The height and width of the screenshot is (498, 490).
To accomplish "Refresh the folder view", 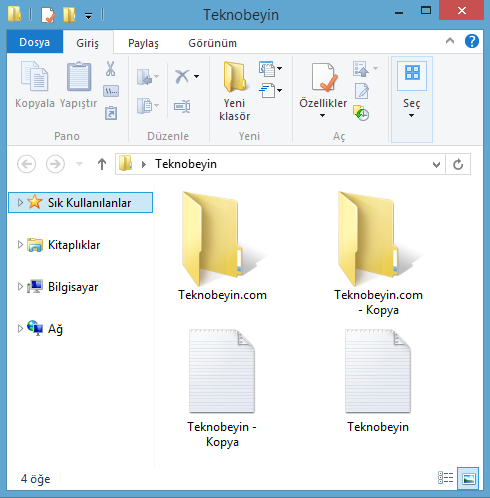I will click(x=458, y=164).
